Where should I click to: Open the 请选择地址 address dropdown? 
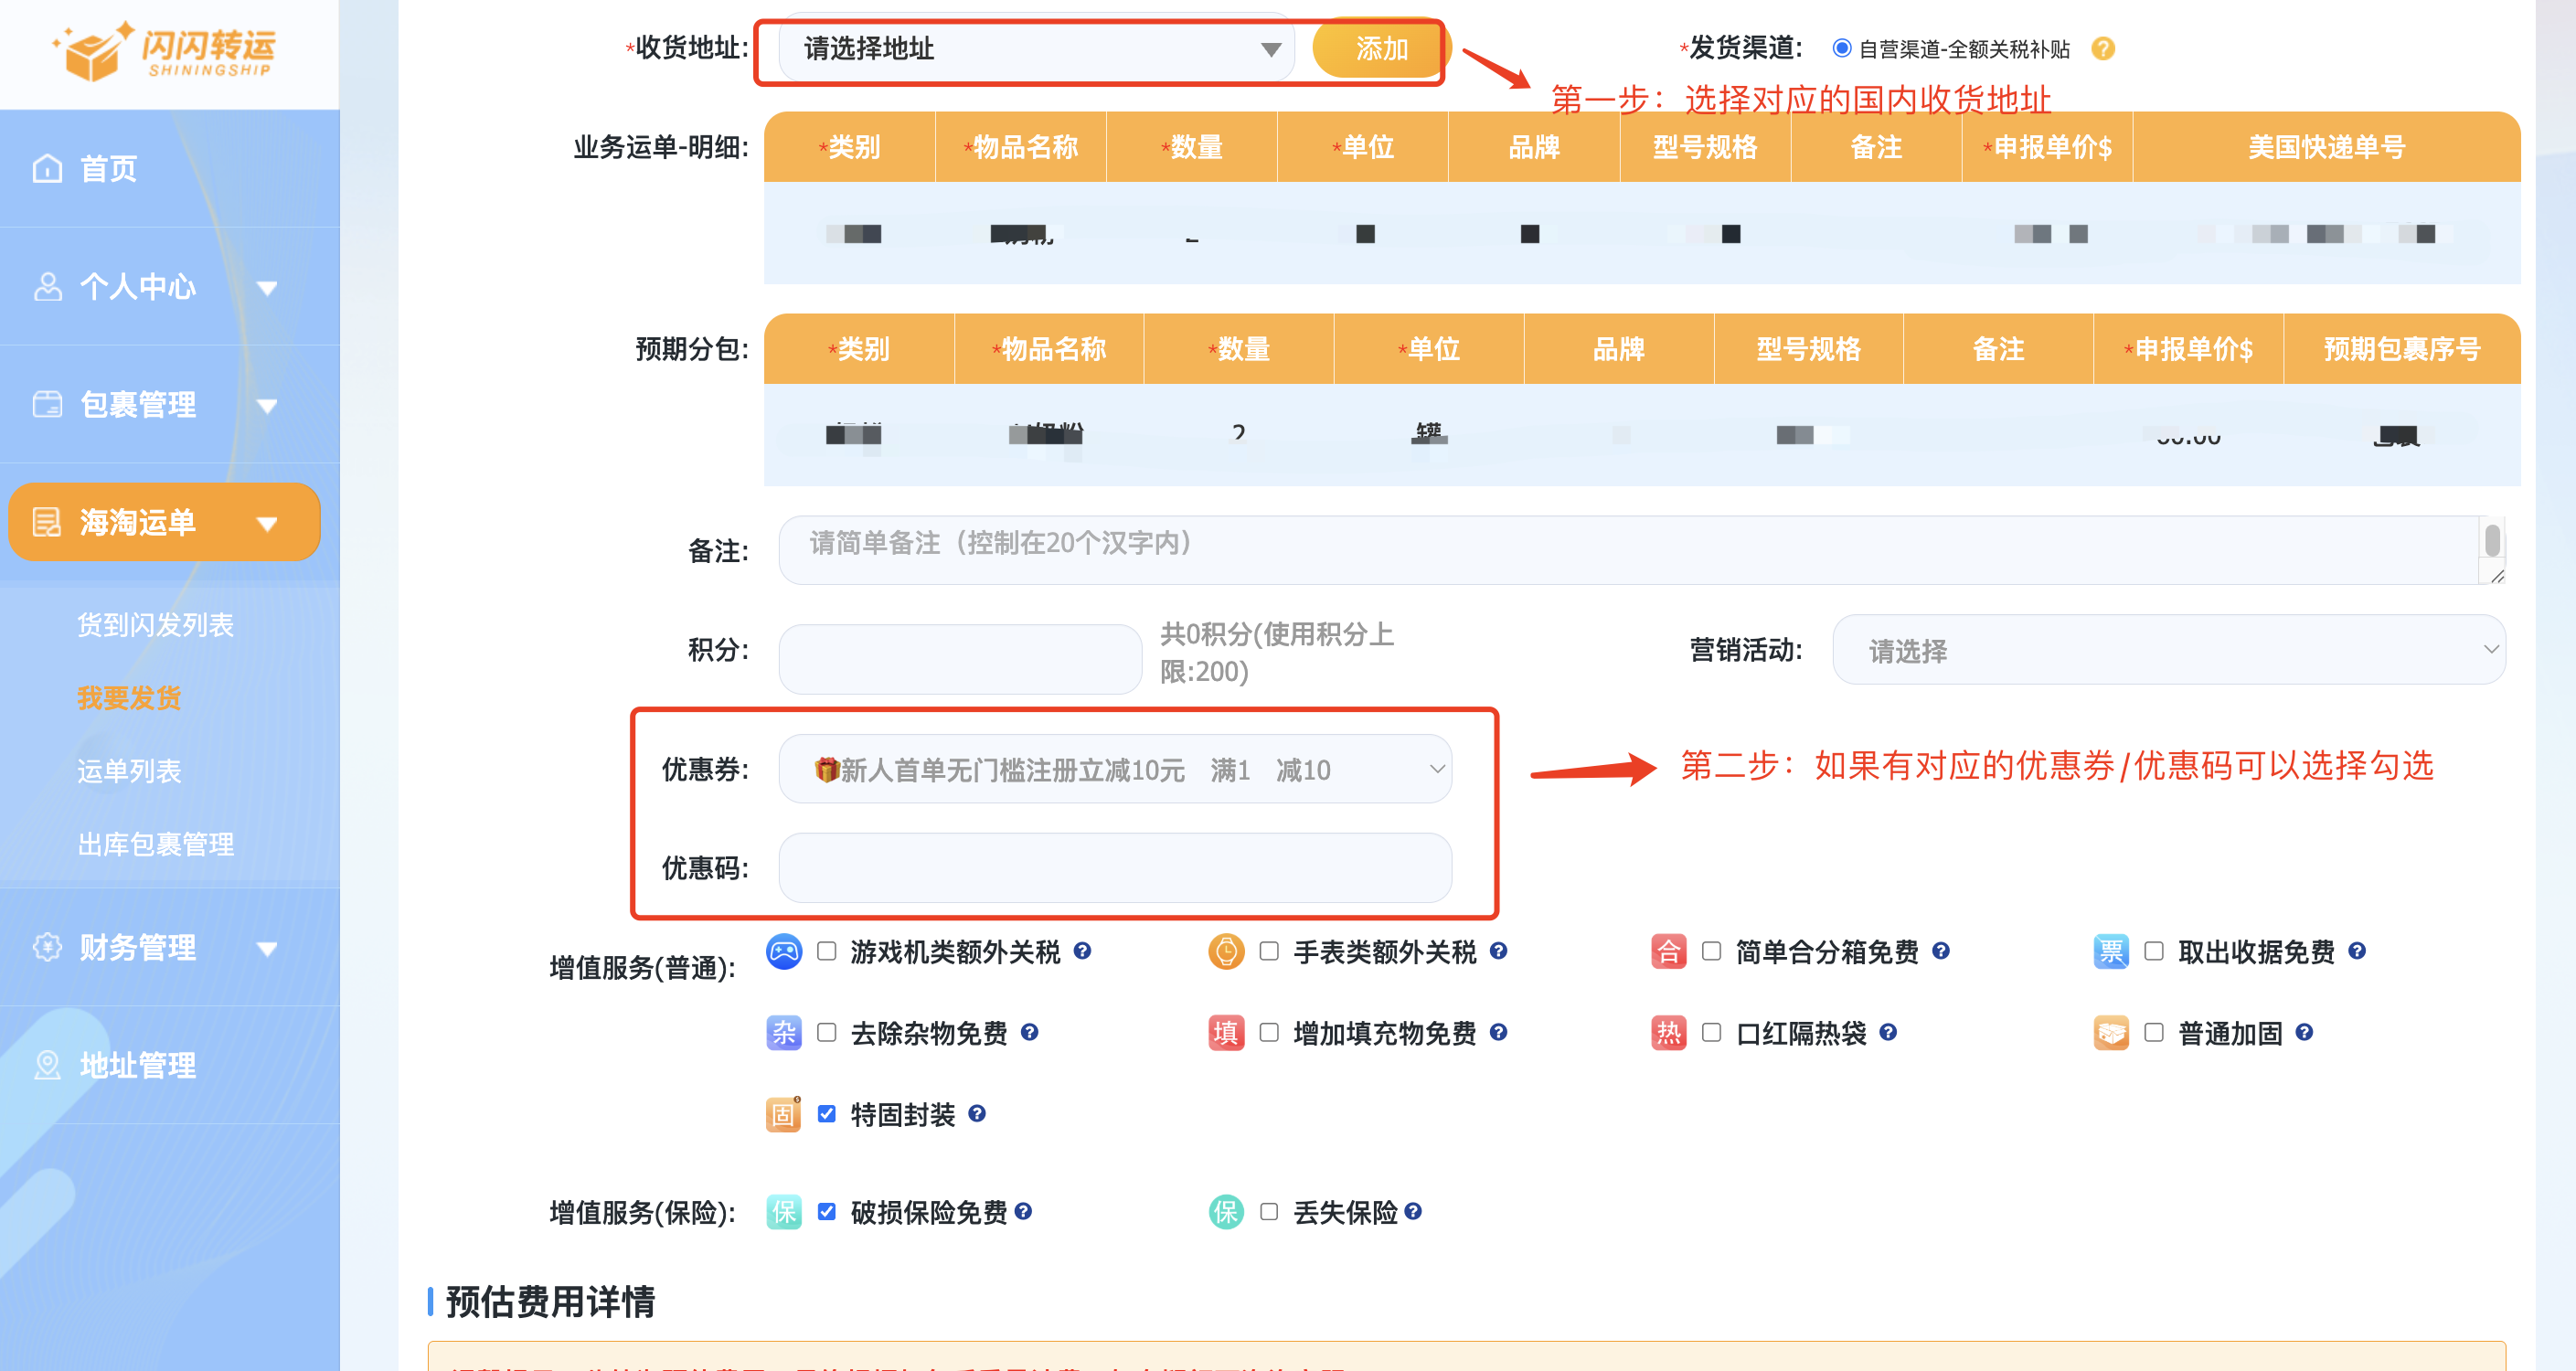(1035, 49)
